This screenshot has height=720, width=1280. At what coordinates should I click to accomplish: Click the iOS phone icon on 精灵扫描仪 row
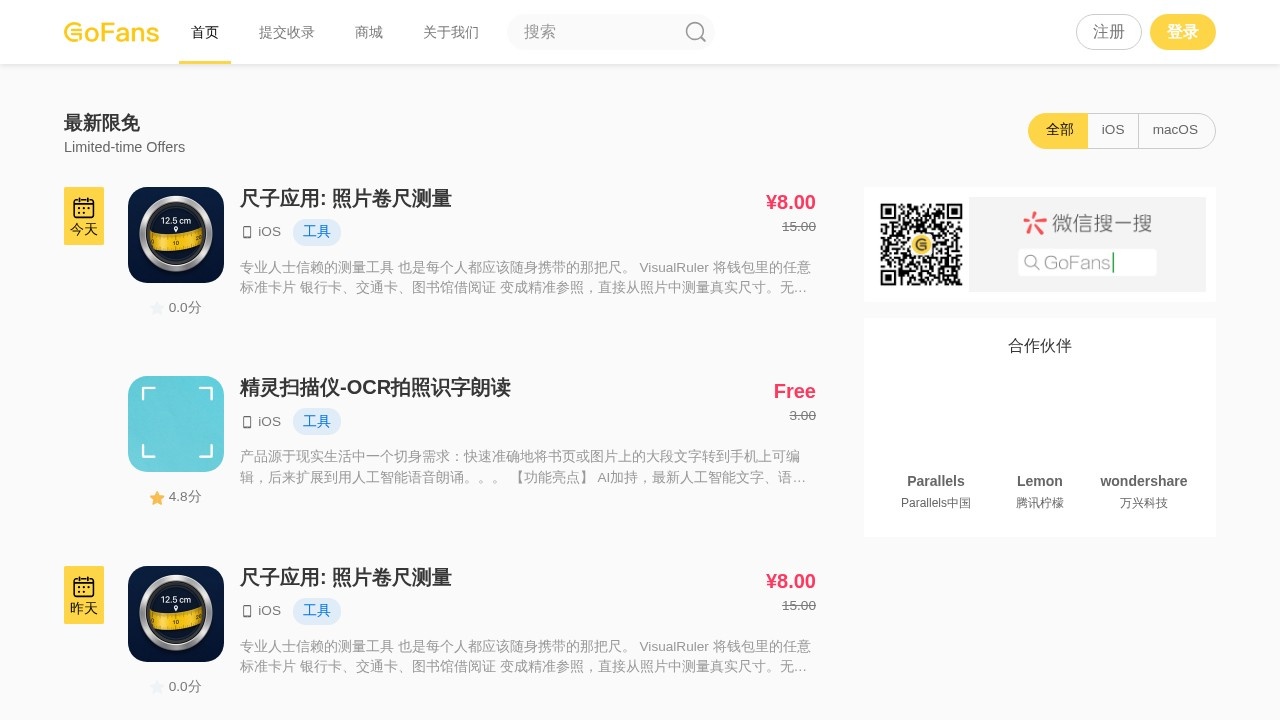coord(247,422)
